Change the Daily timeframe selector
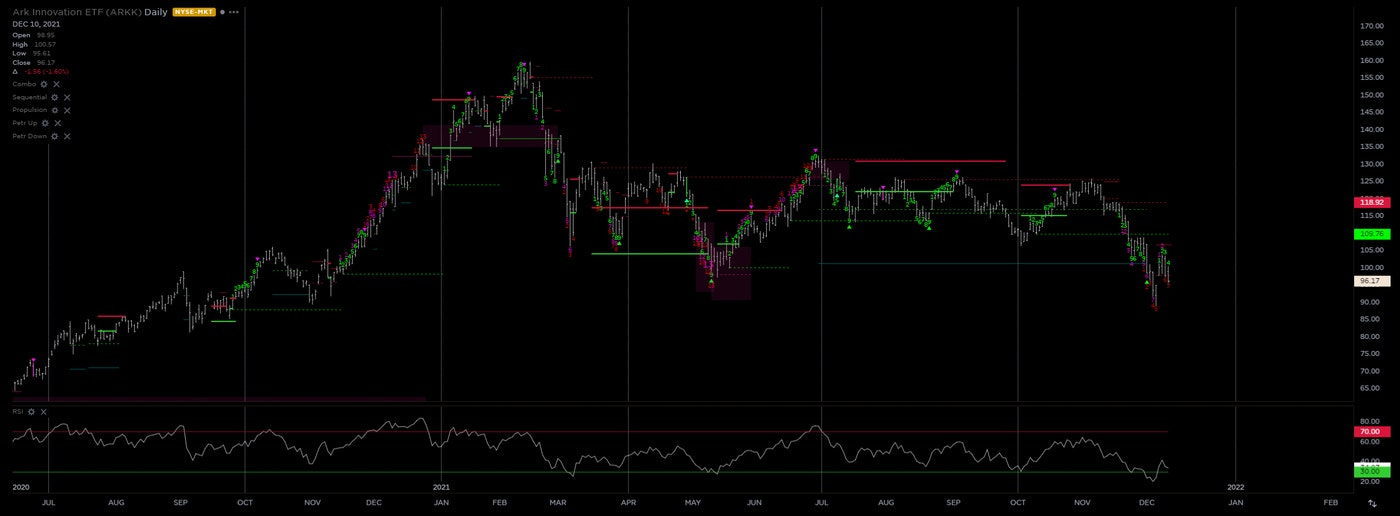 pyautogui.click(x=157, y=12)
